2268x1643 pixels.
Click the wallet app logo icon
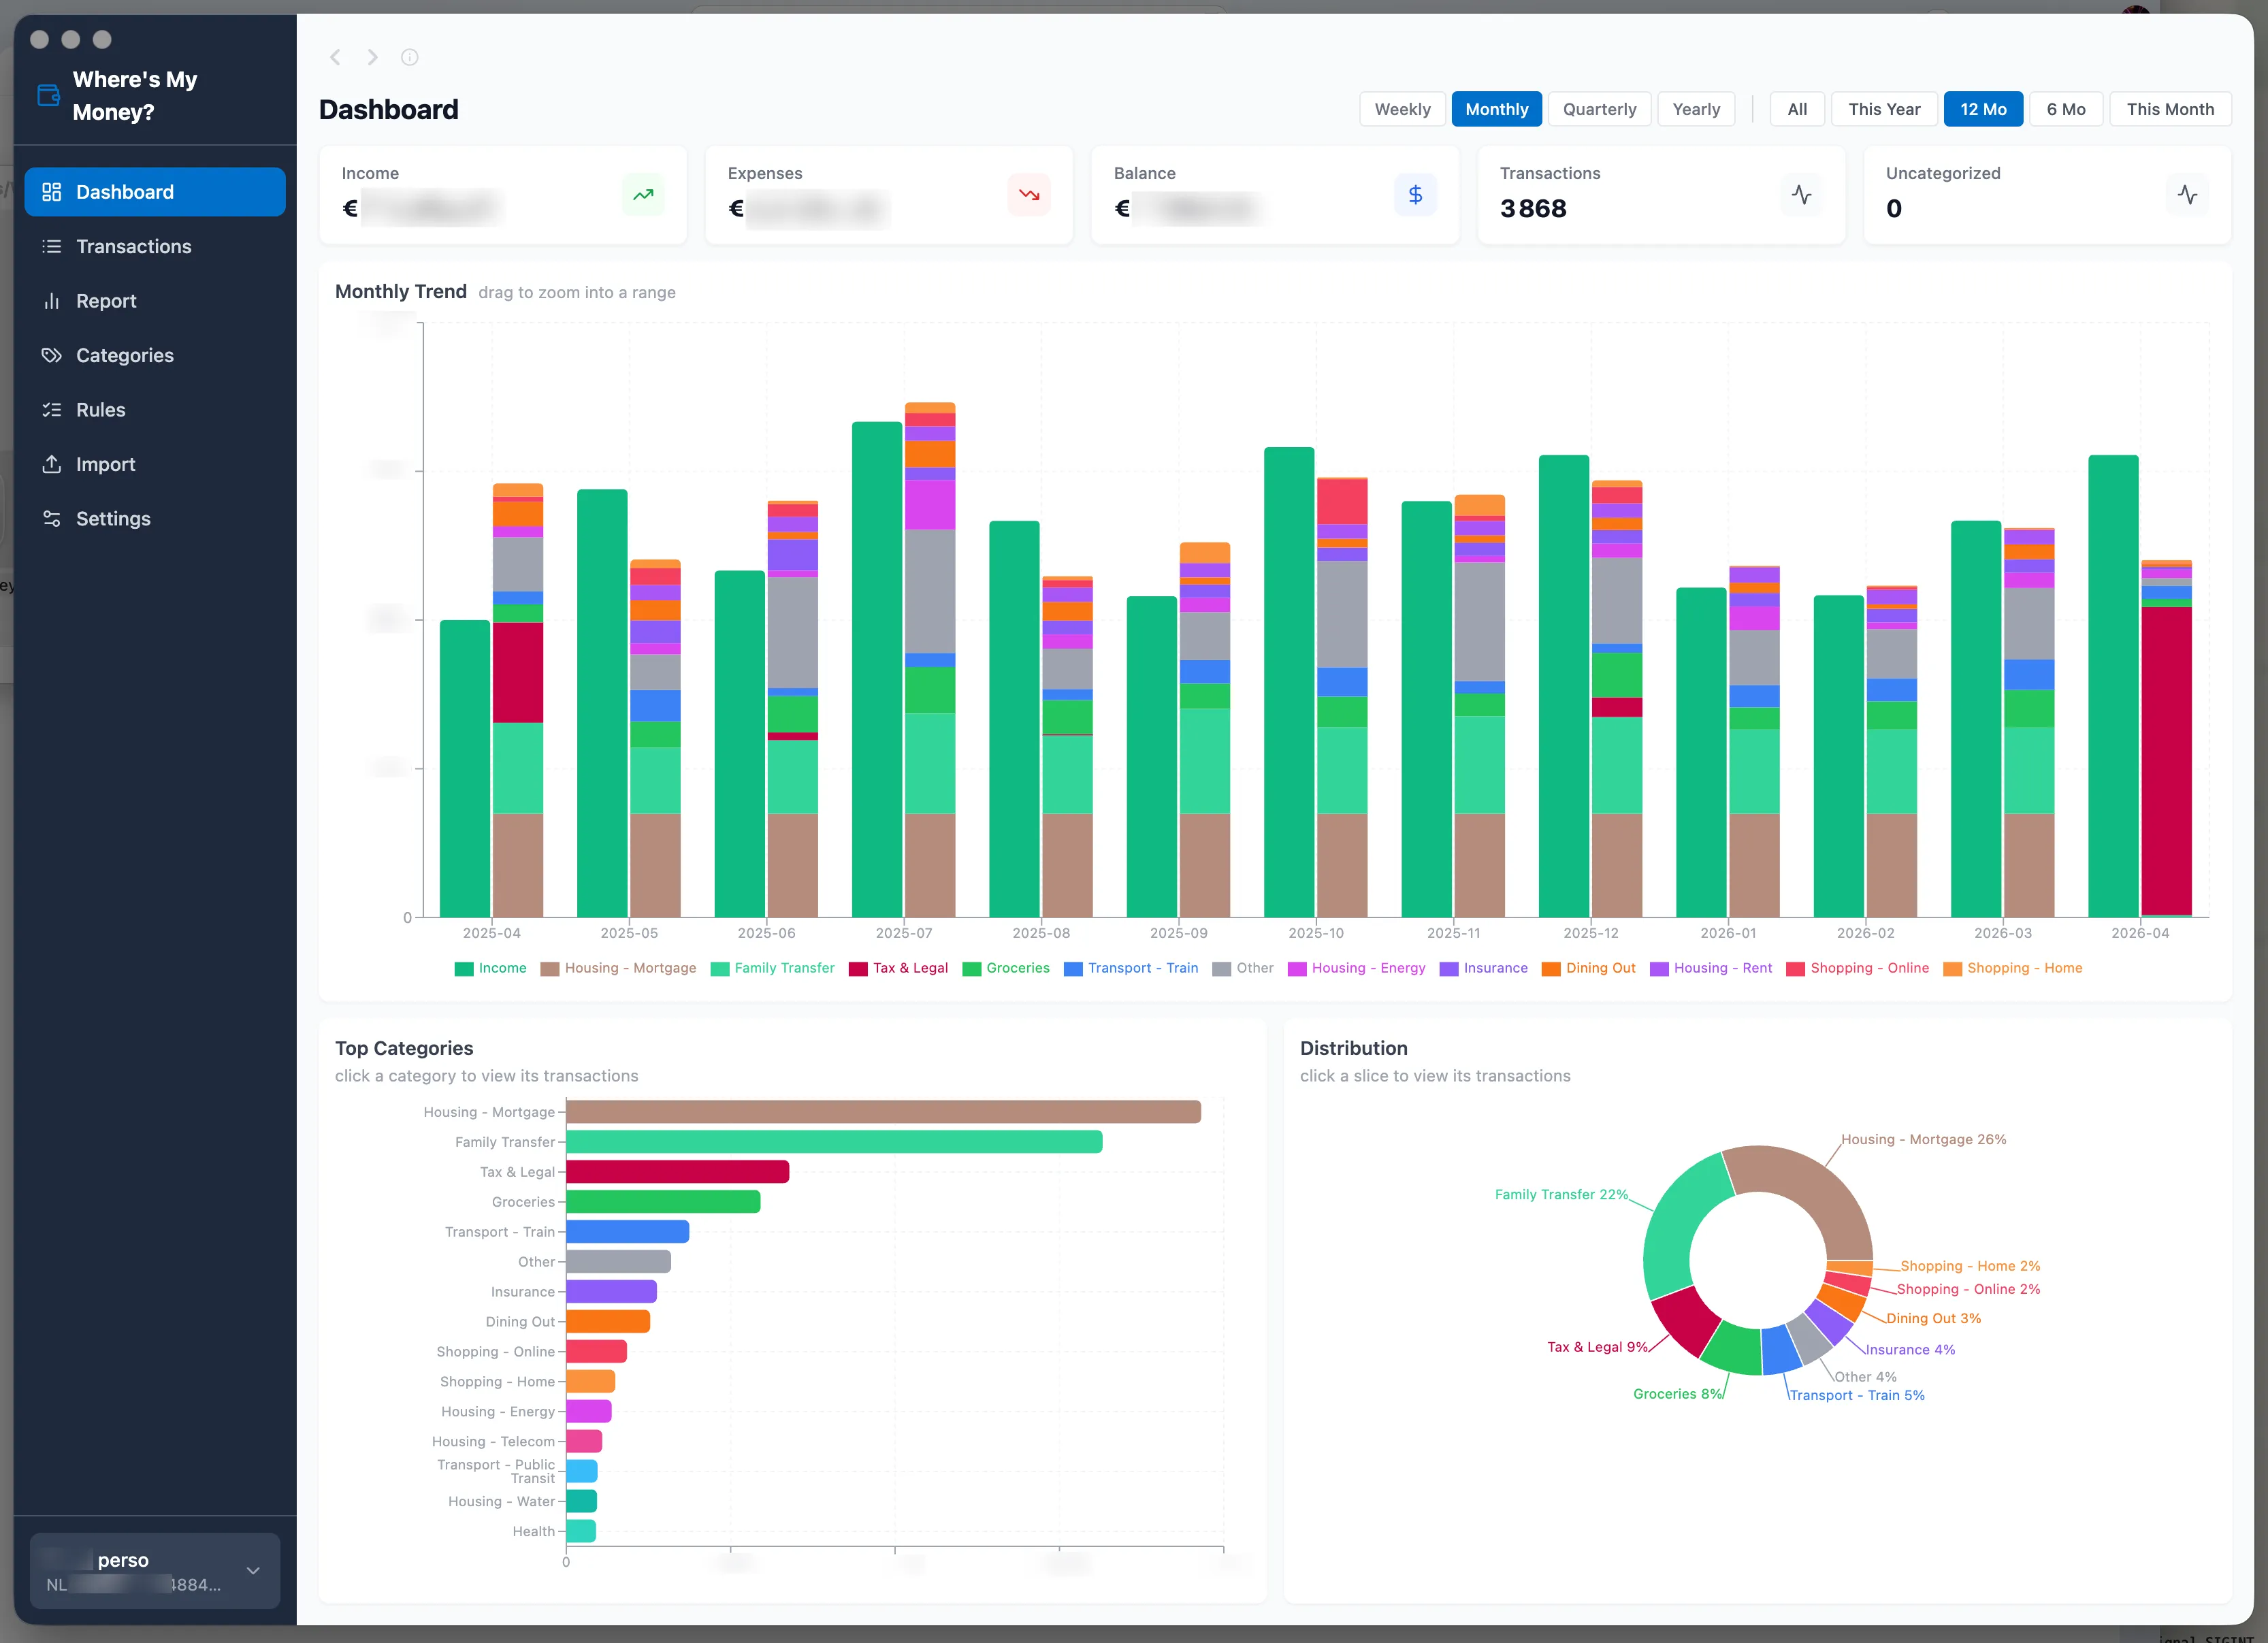pyautogui.click(x=48, y=95)
